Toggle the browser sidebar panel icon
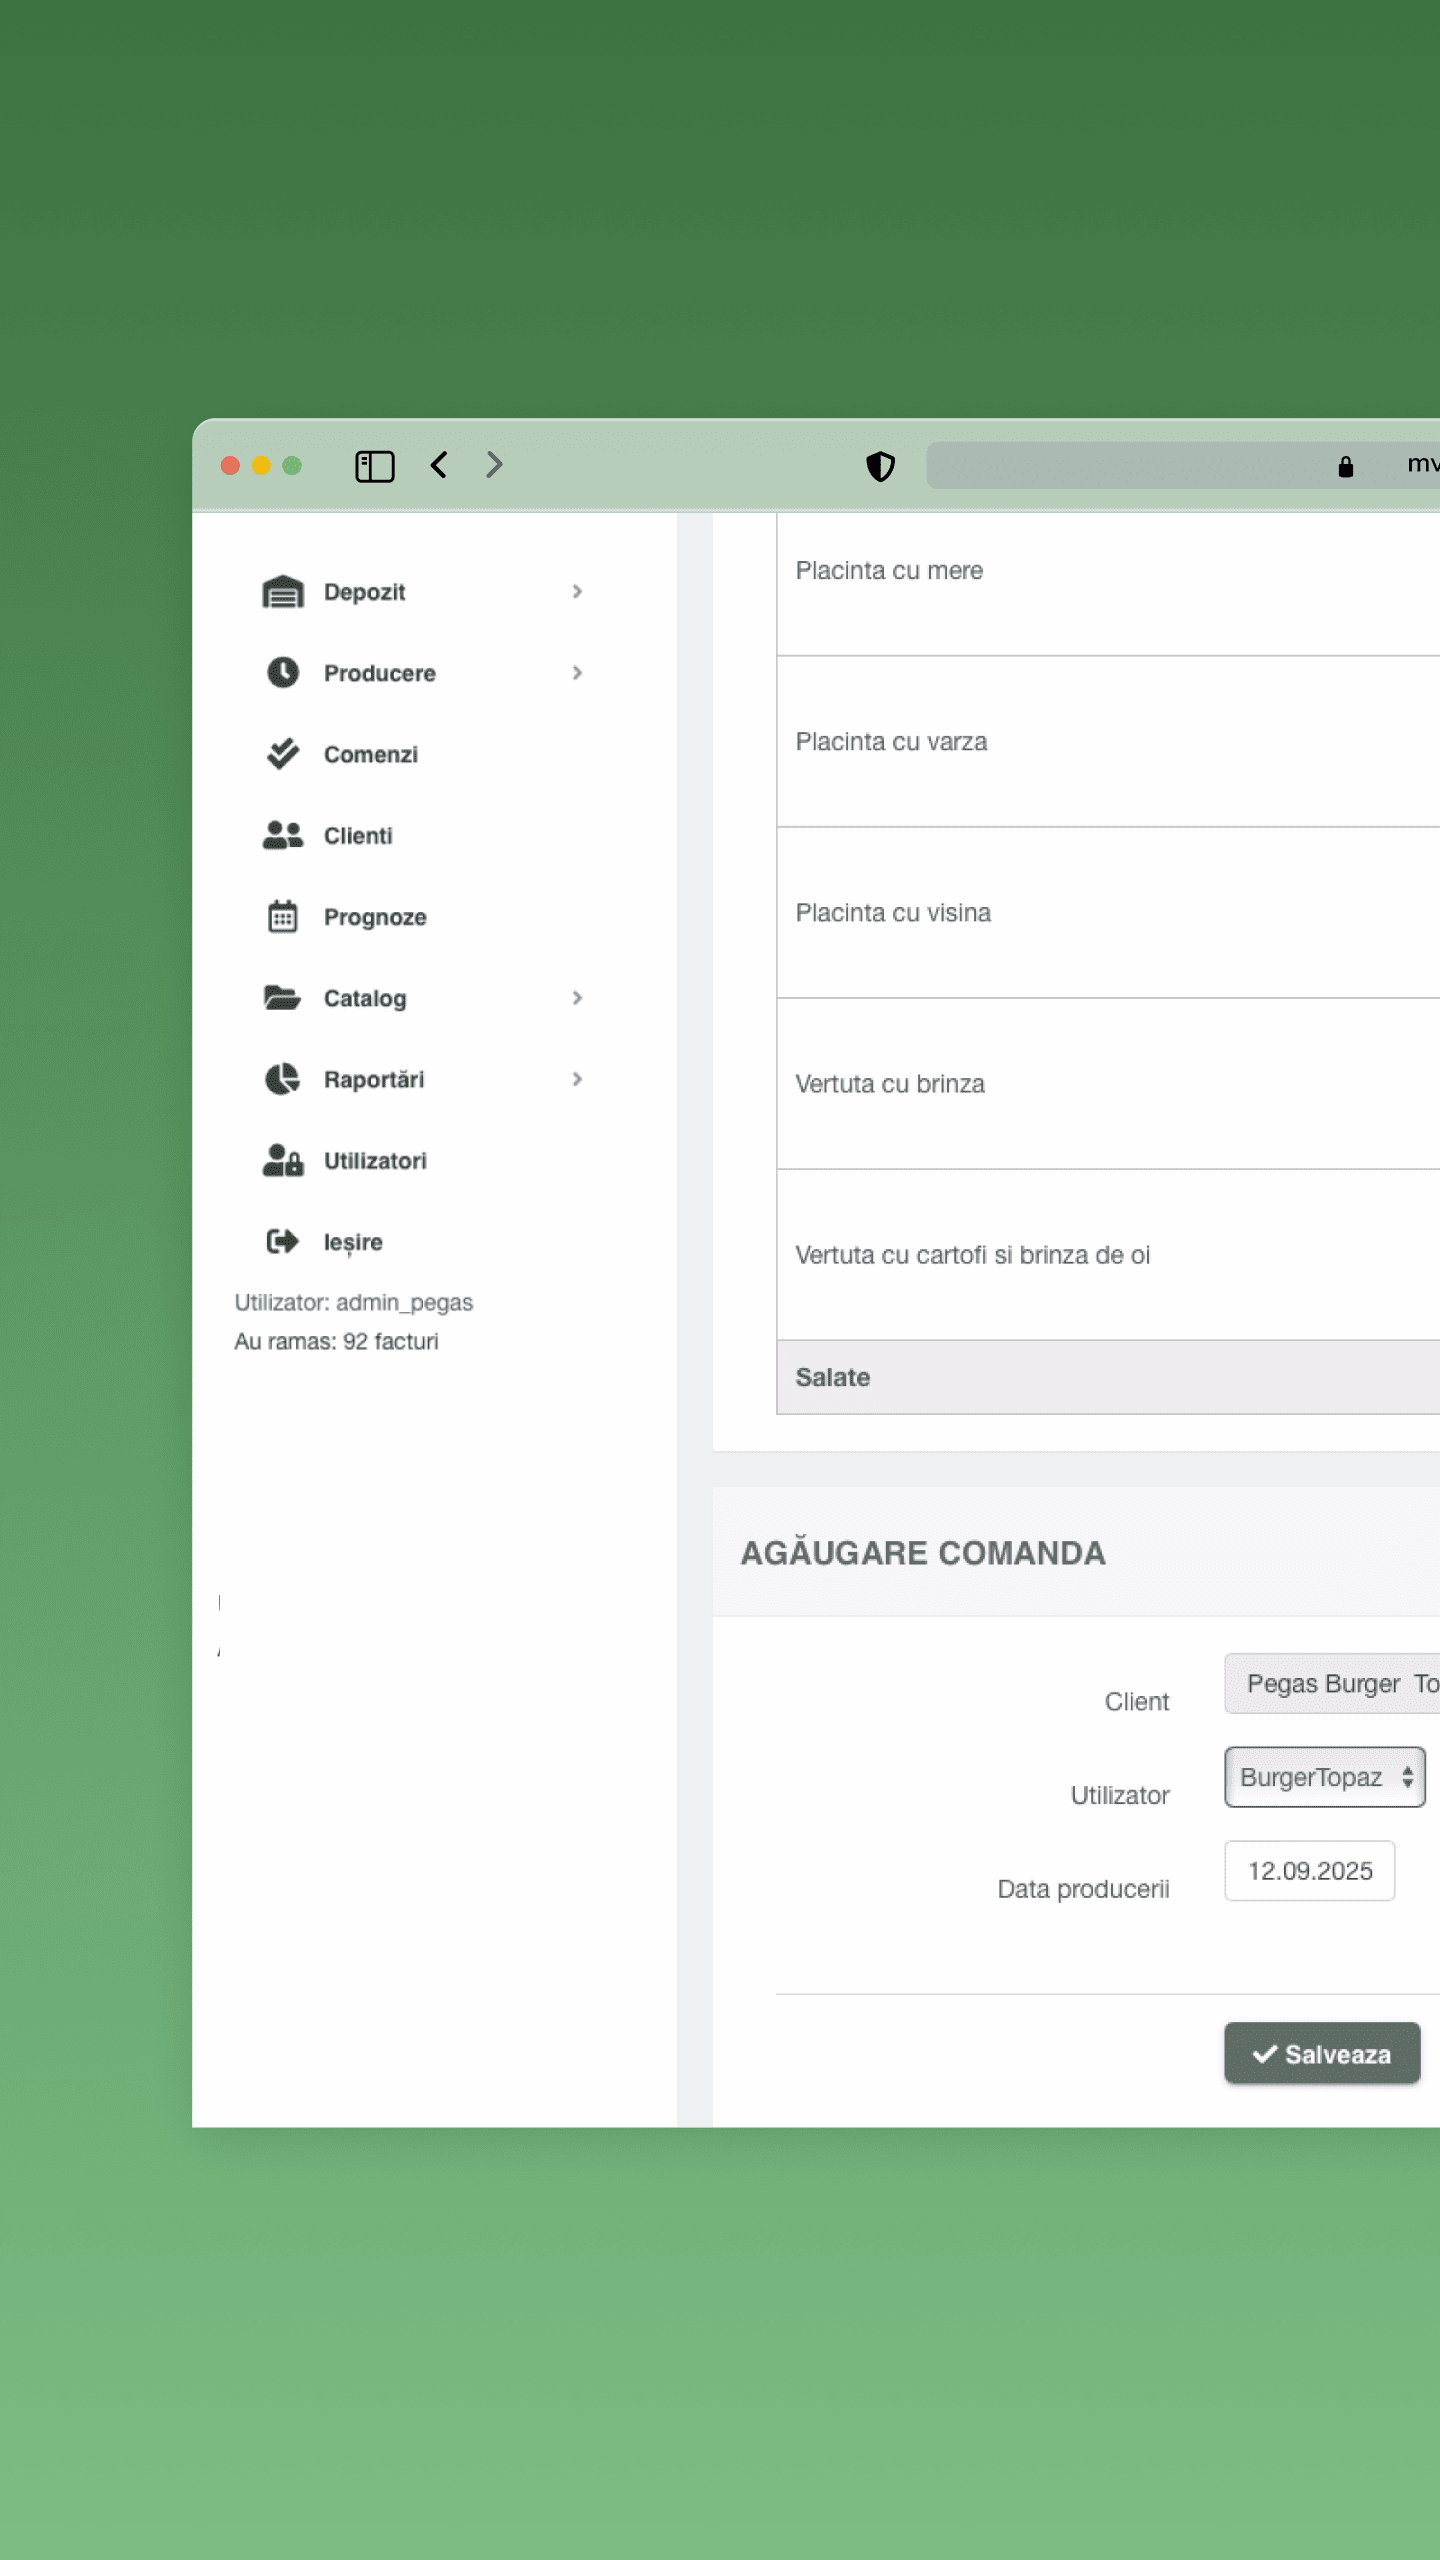 tap(375, 466)
